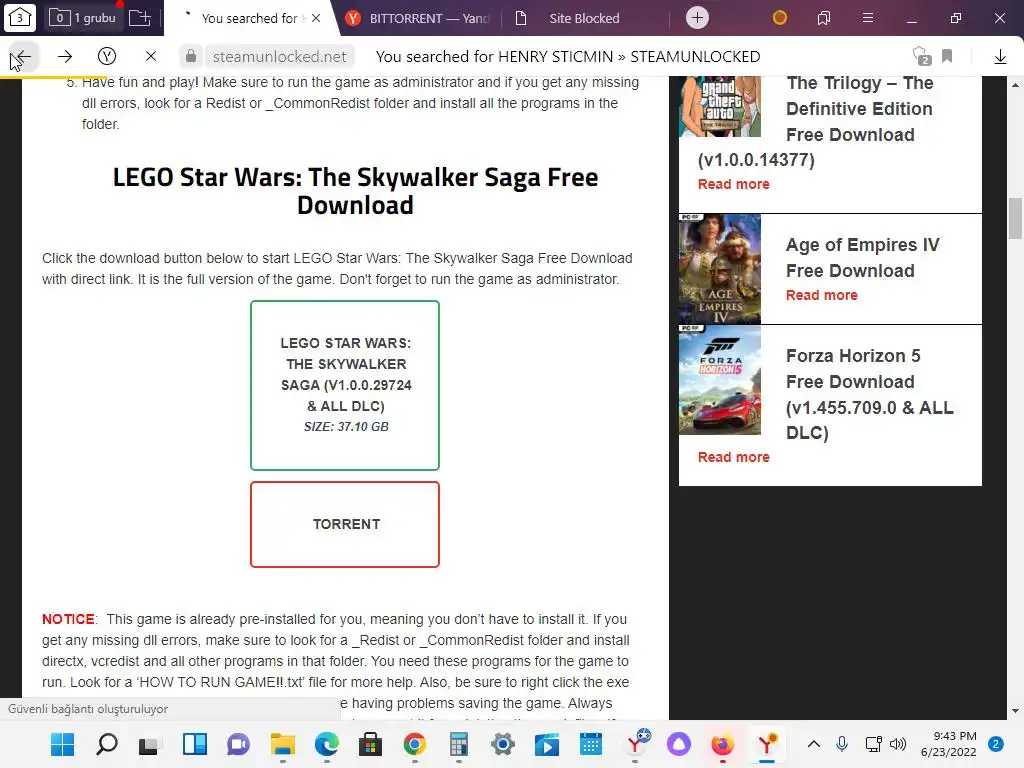Image resolution: width=1024 pixels, height=768 pixels.
Task: Click the LEGO Star Wars download button
Action: 345,385
